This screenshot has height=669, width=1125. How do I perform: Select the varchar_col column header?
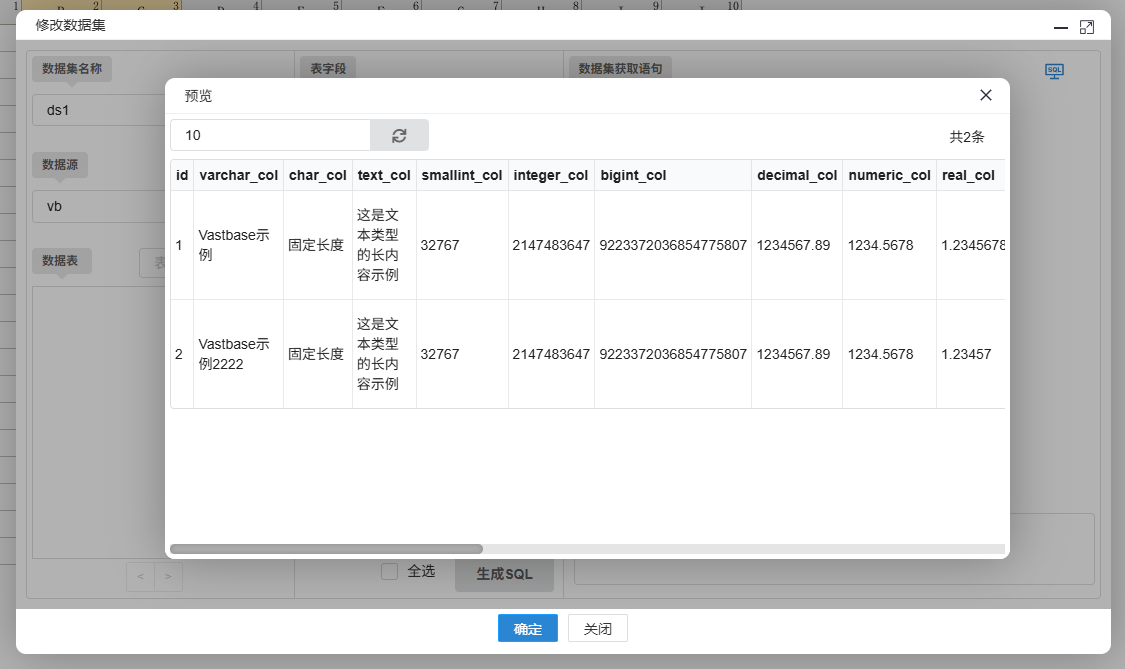point(238,175)
